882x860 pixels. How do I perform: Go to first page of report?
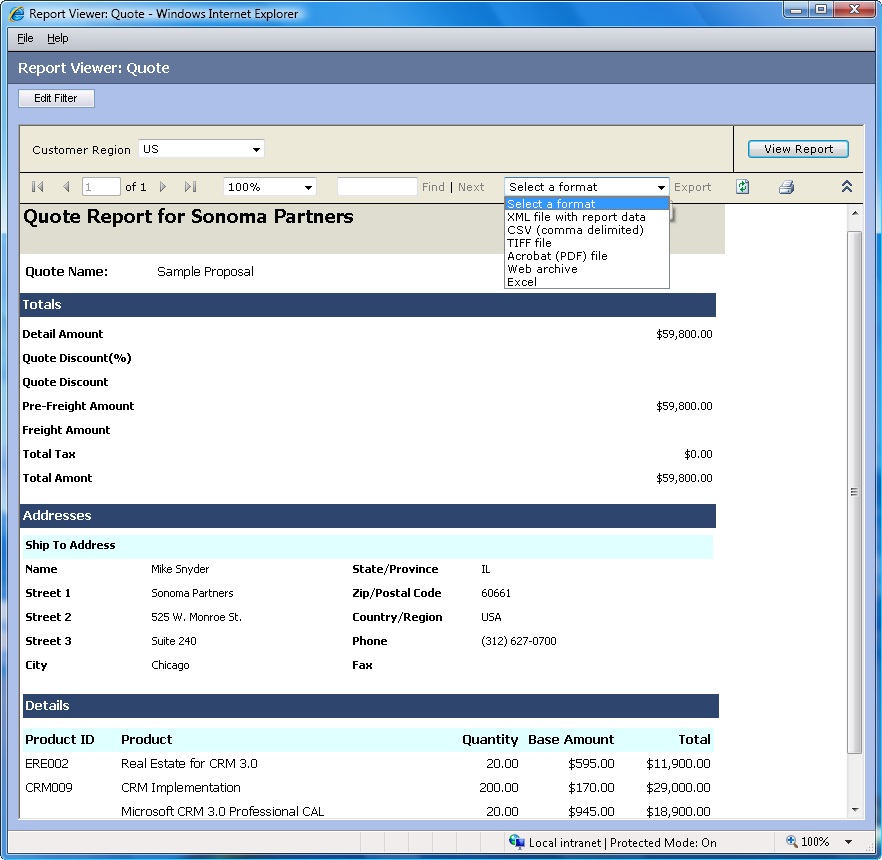(x=38, y=187)
